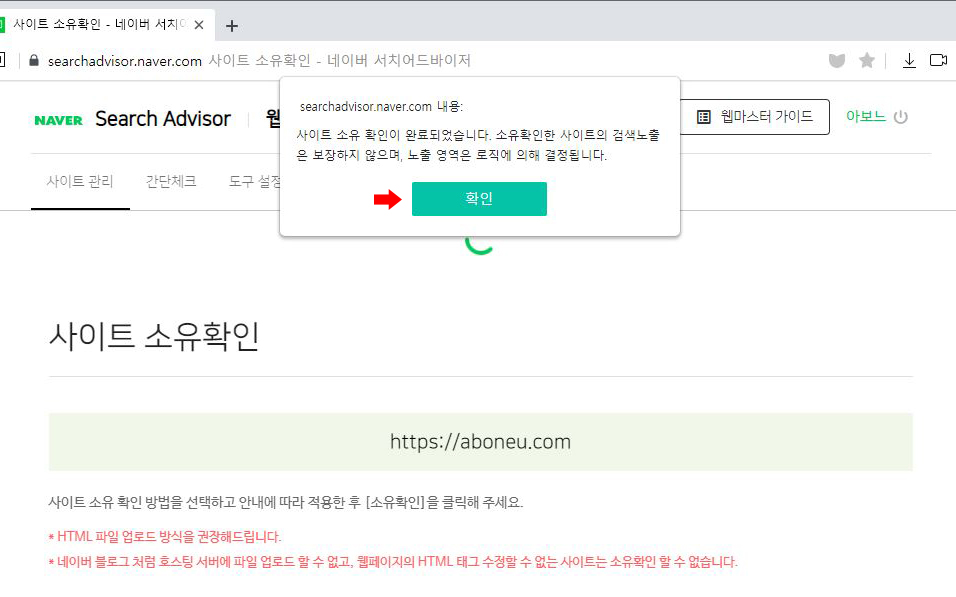956x597 pixels.
Task: Open the Search Advisor home link
Action: (x=163, y=119)
